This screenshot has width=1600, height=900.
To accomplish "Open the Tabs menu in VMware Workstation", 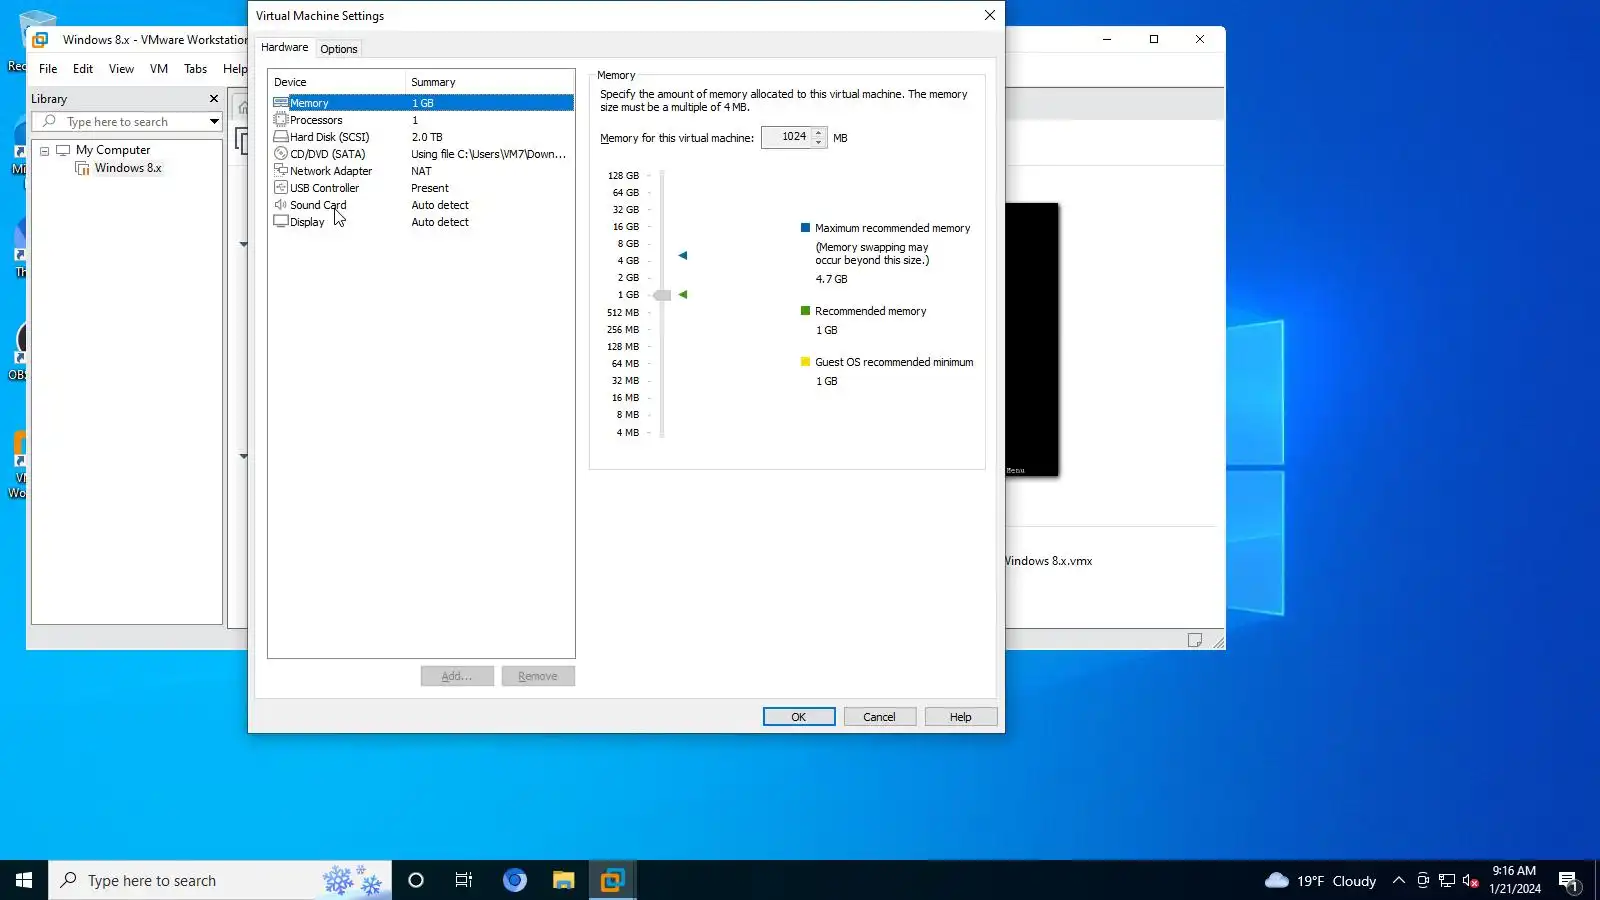I will 196,69.
